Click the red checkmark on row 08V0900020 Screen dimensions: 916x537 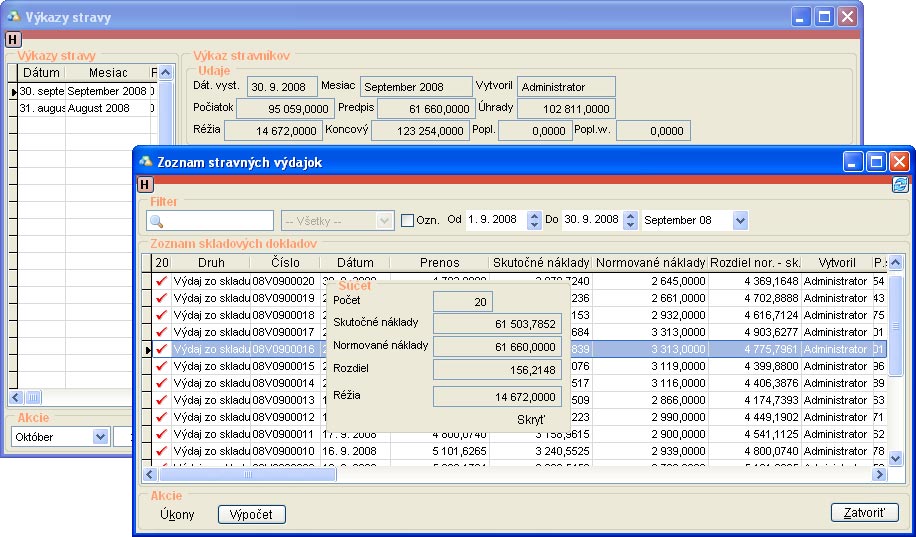162,281
